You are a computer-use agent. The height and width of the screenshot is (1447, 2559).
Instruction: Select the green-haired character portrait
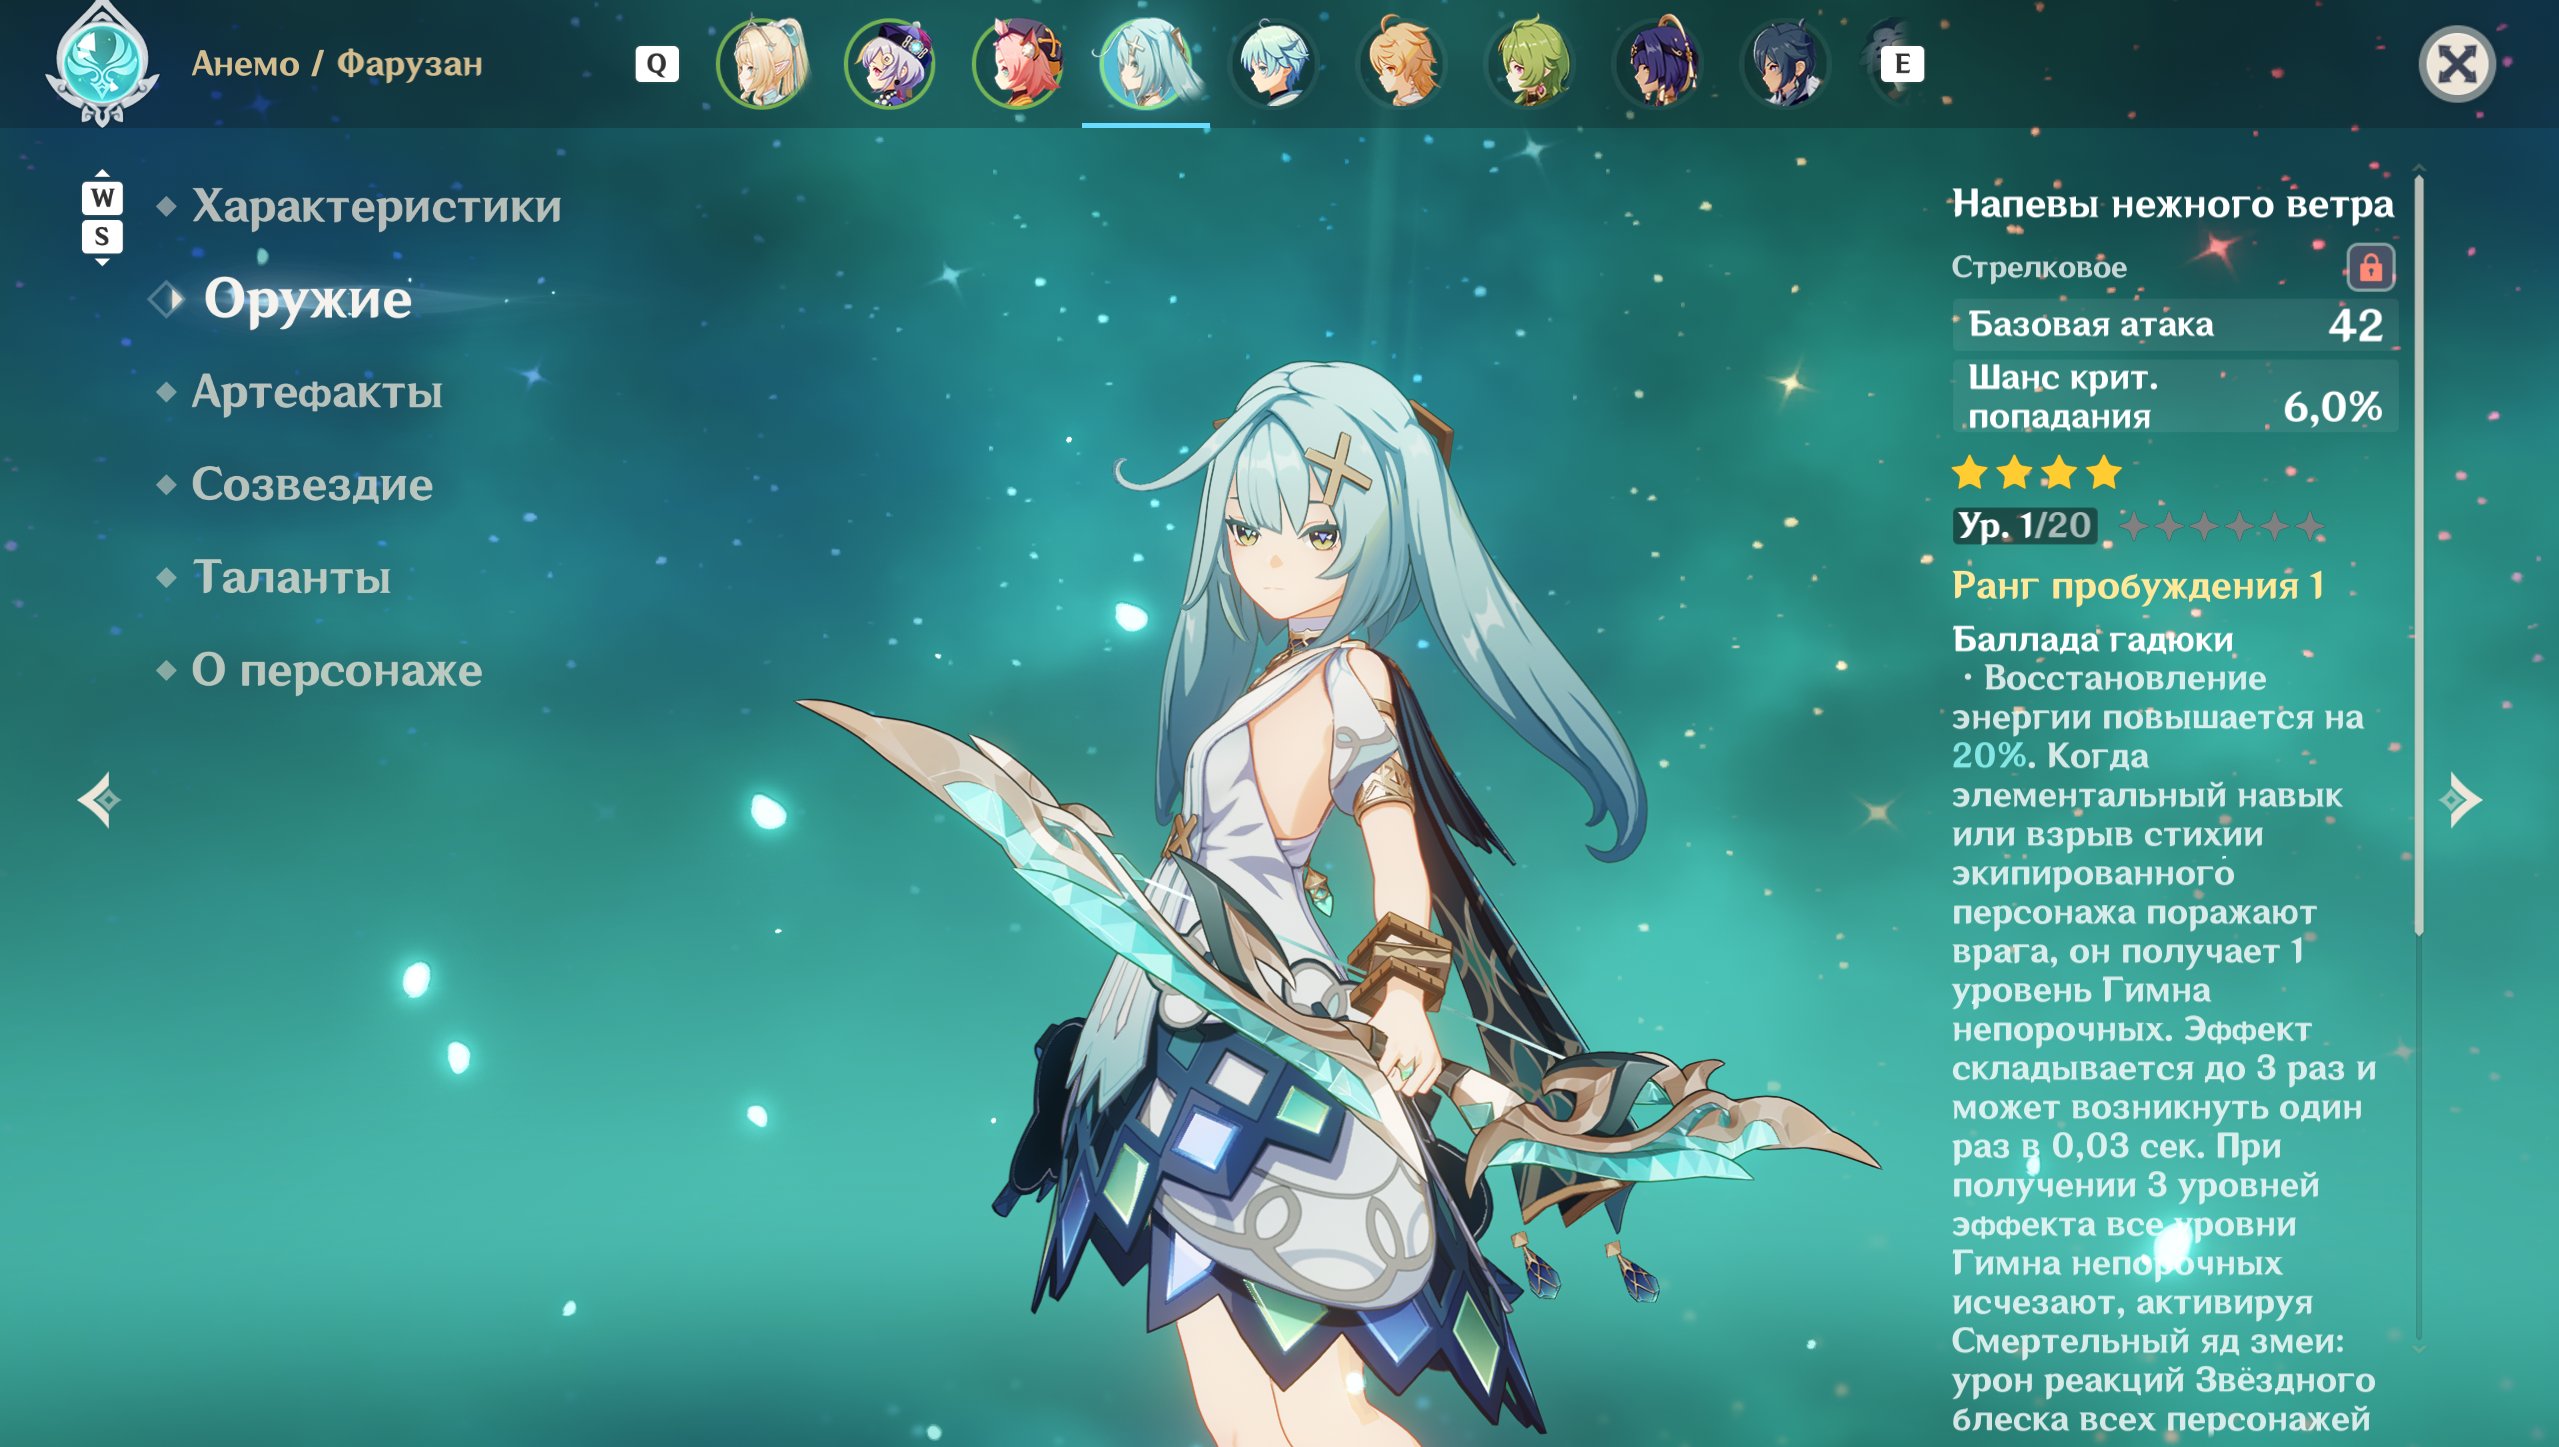click(1530, 64)
